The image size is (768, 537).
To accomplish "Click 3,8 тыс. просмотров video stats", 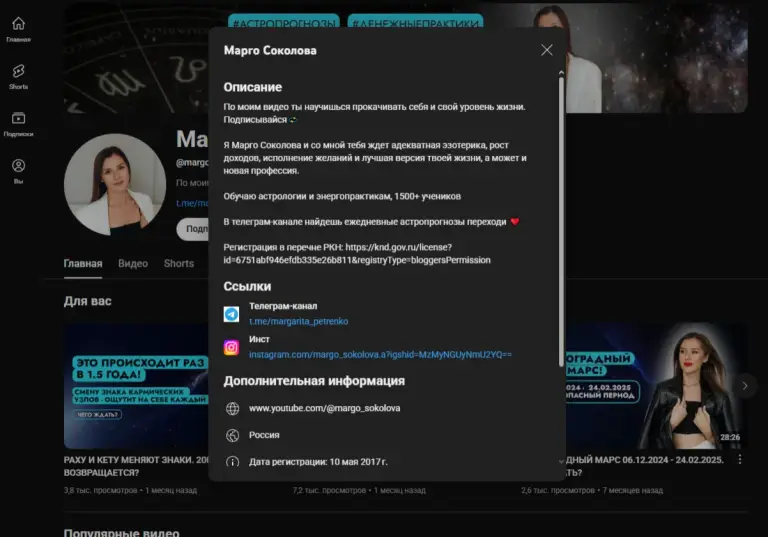I will click(x=100, y=490).
